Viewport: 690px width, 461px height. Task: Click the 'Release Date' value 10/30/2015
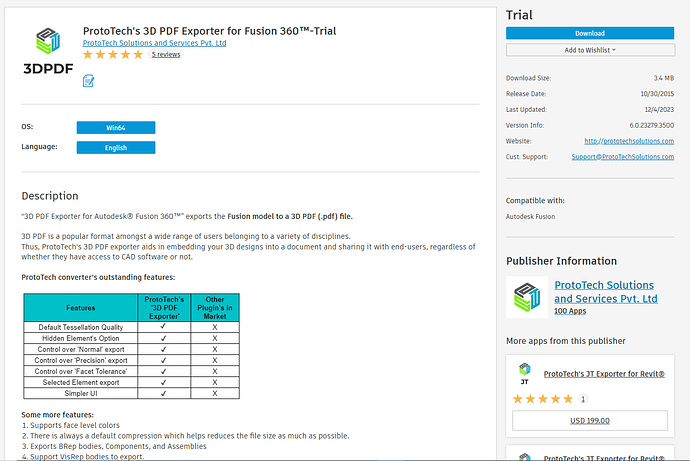pyautogui.click(x=657, y=94)
